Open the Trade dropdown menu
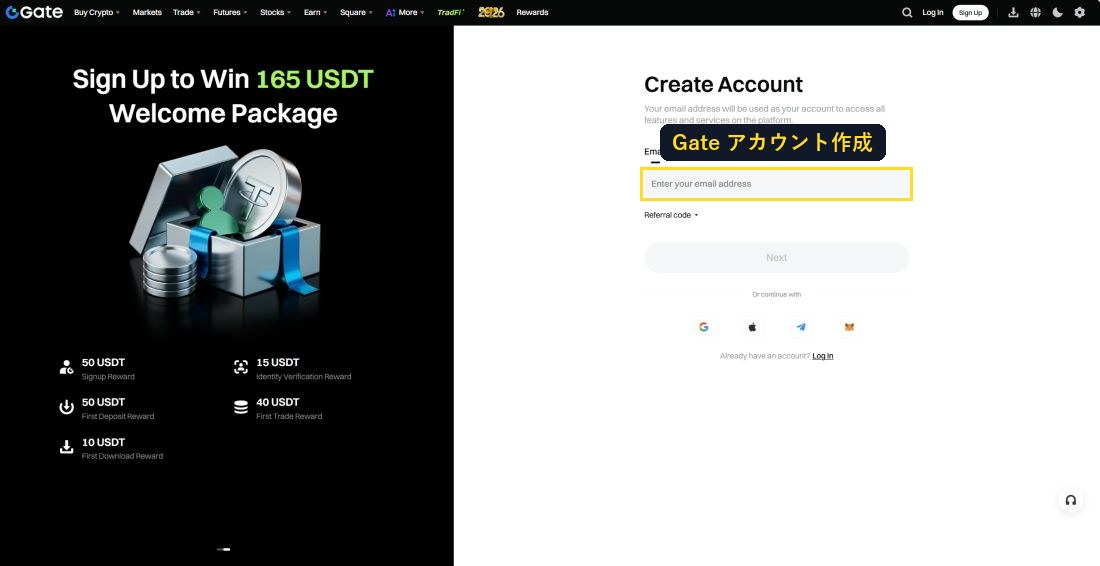The width and height of the screenshot is (1100, 566). coord(187,13)
